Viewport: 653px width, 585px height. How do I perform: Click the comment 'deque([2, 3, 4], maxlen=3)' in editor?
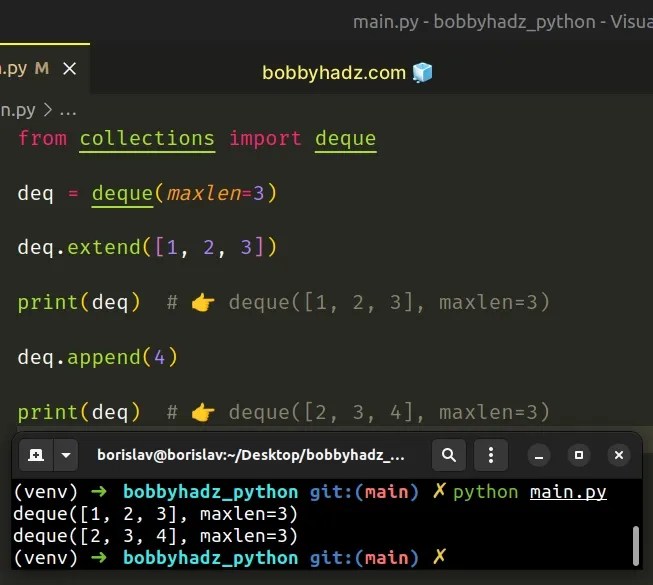pyautogui.click(x=389, y=412)
